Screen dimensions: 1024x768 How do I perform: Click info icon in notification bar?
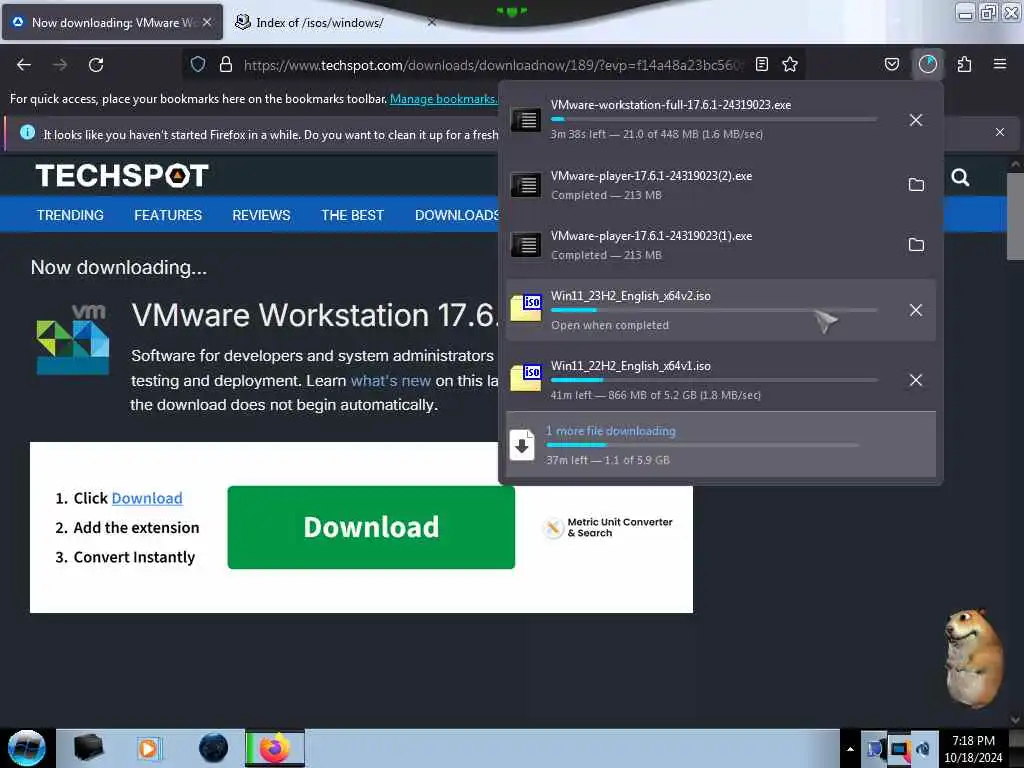click(x=27, y=133)
